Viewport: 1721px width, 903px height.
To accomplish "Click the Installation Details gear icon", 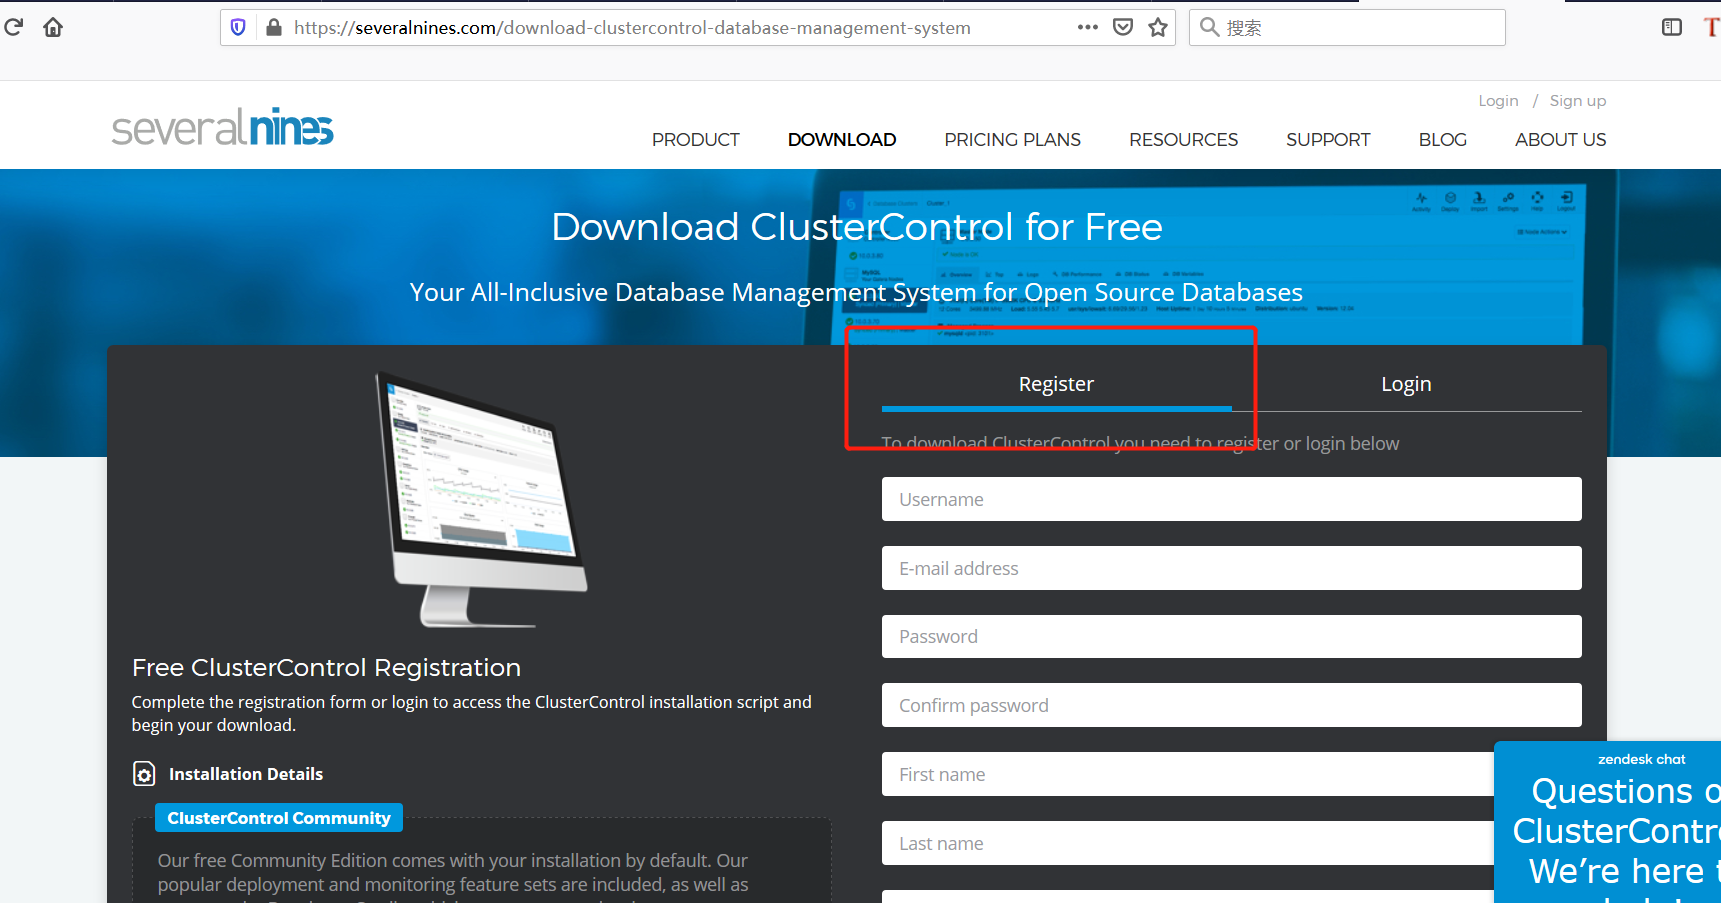I will click(x=144, y=774).
